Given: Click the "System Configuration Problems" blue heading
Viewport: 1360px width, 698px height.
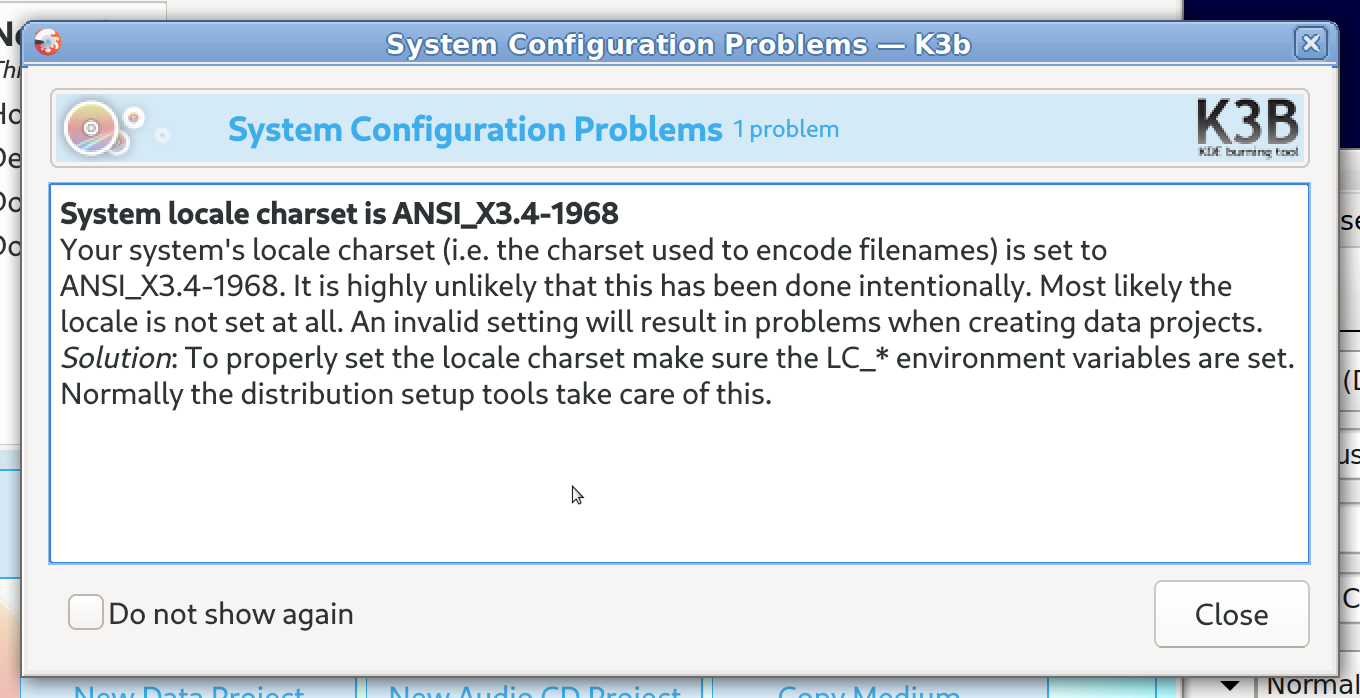Looking at the screenshot, I should click(x=475, y=130).
